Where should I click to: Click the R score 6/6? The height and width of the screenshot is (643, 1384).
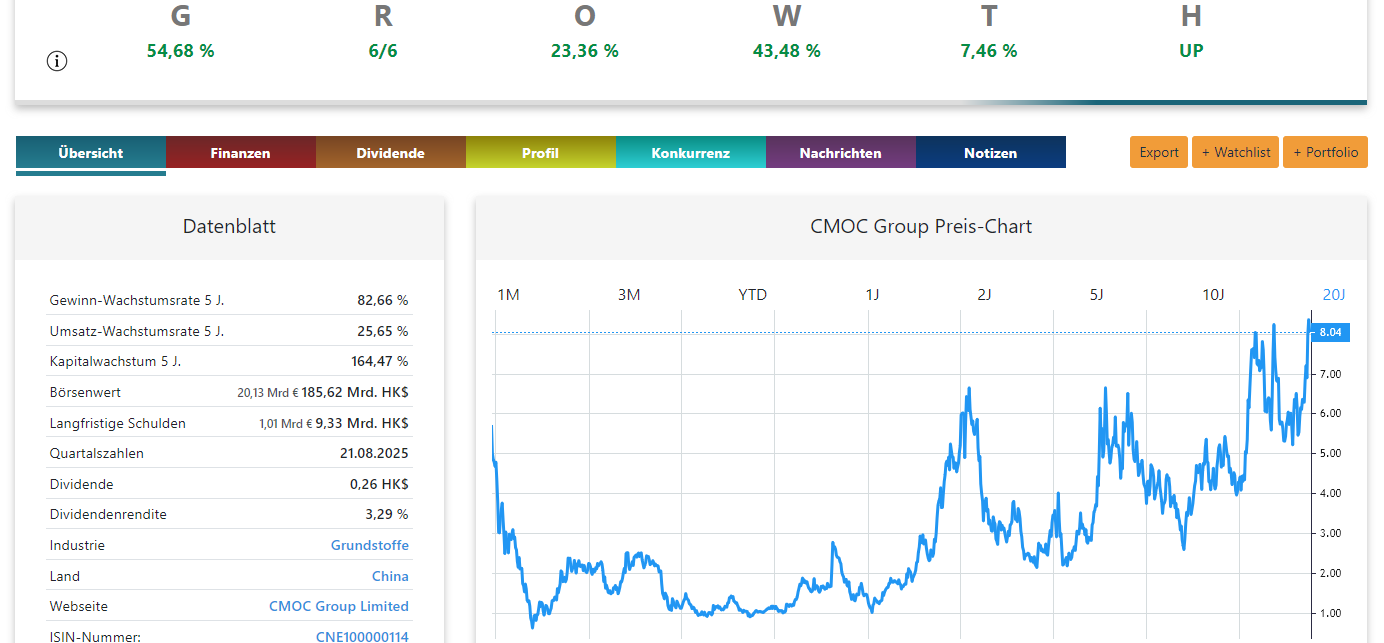pos(383,50)
